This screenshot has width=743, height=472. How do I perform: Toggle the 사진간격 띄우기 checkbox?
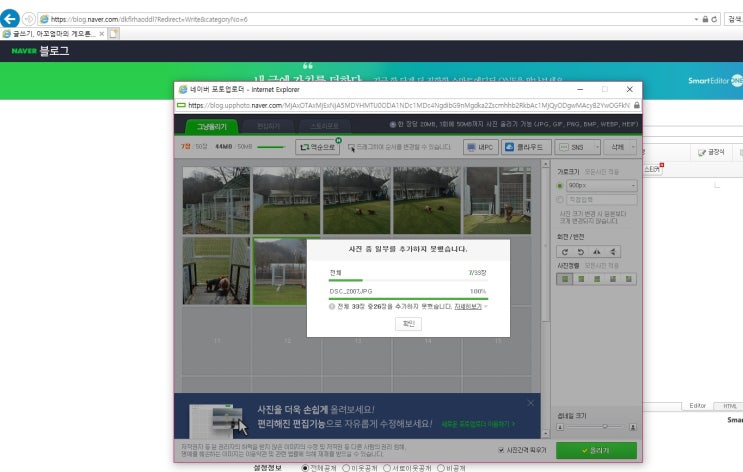(501, 450)
